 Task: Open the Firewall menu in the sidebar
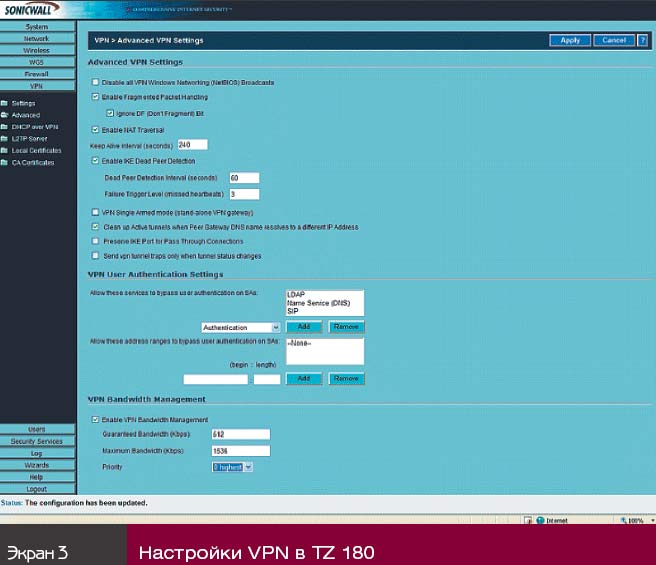coord(36,73)
